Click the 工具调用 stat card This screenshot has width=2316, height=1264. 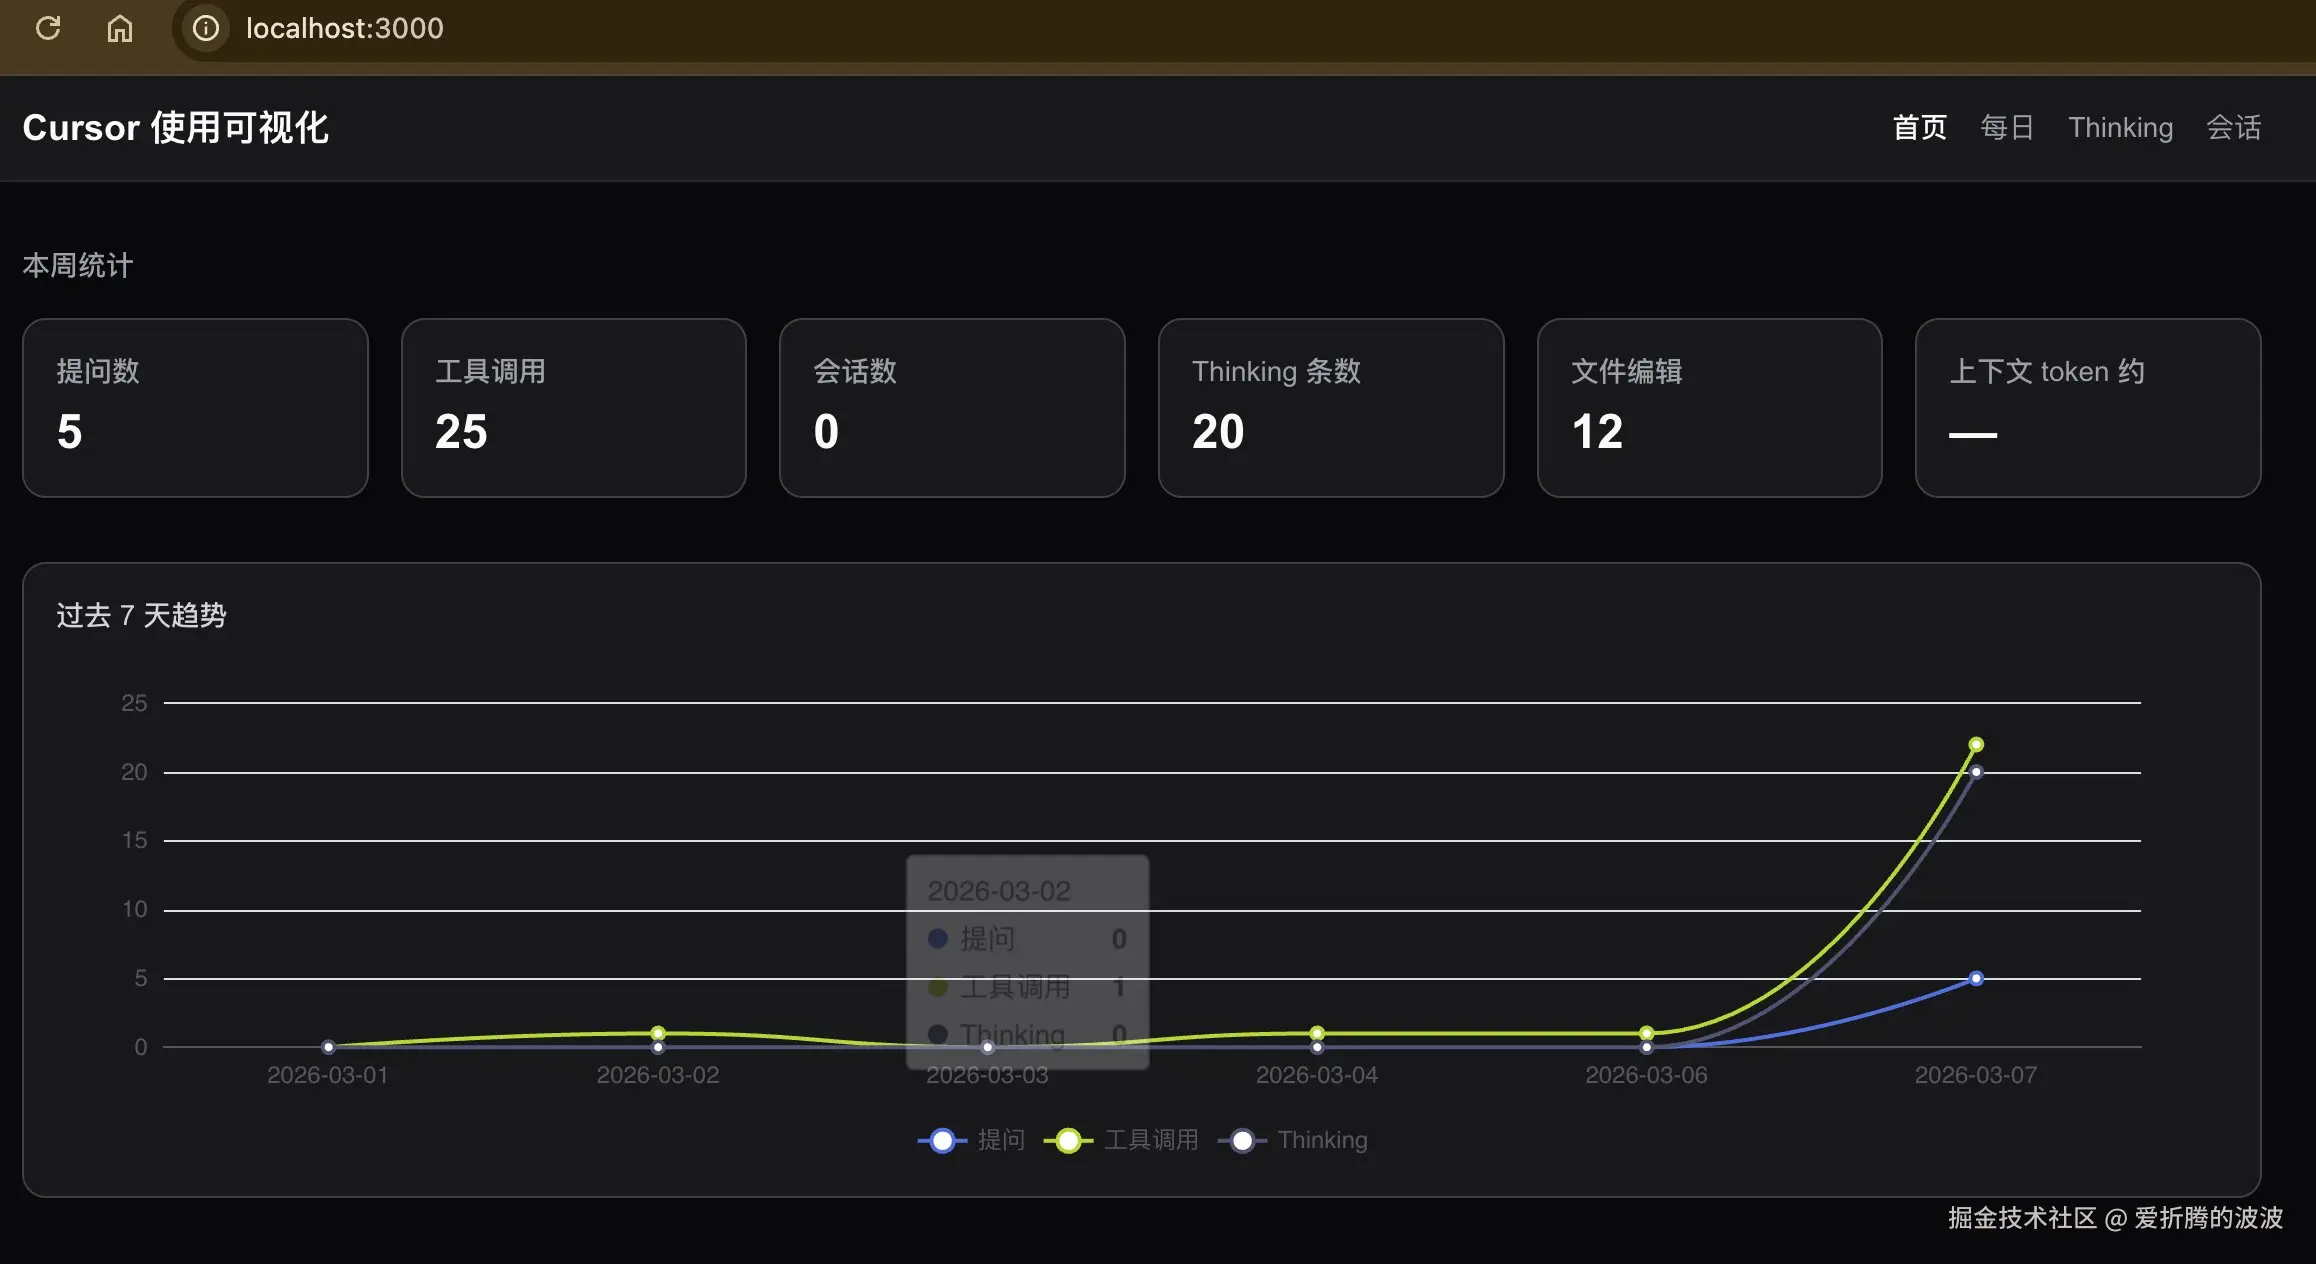click(x=573, y=407)
